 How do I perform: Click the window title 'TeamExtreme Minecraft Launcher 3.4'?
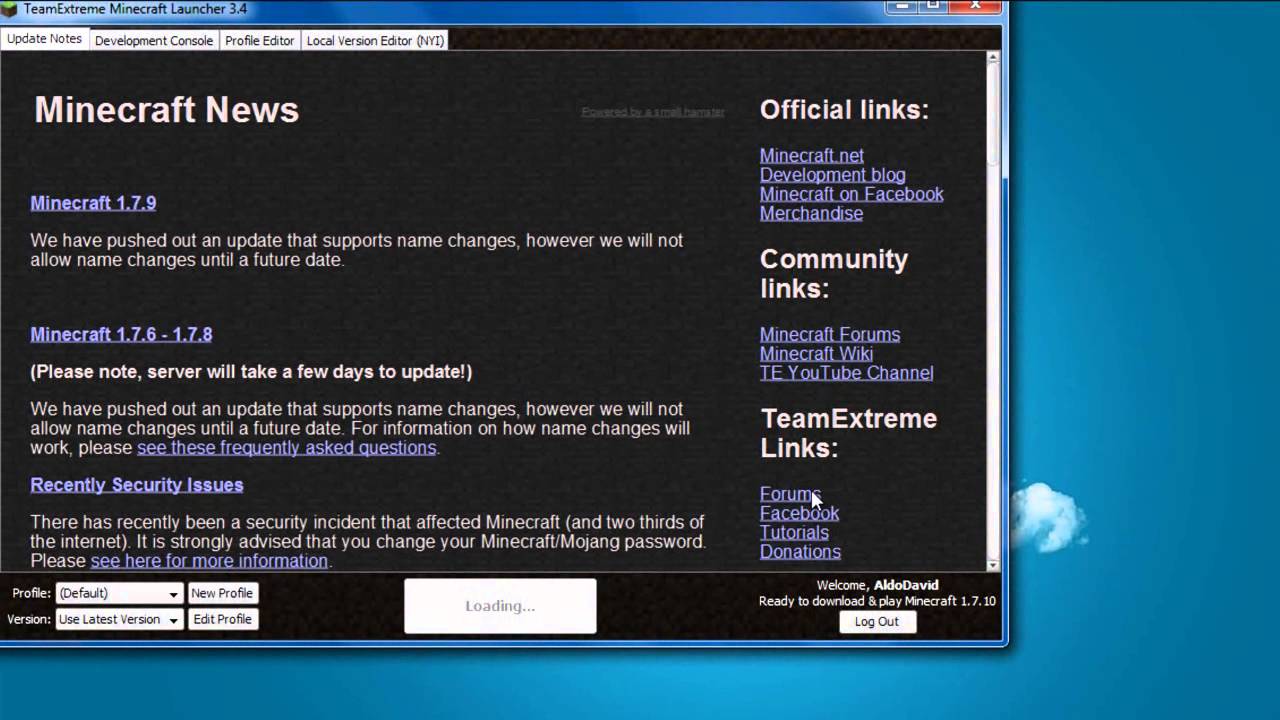135,9
